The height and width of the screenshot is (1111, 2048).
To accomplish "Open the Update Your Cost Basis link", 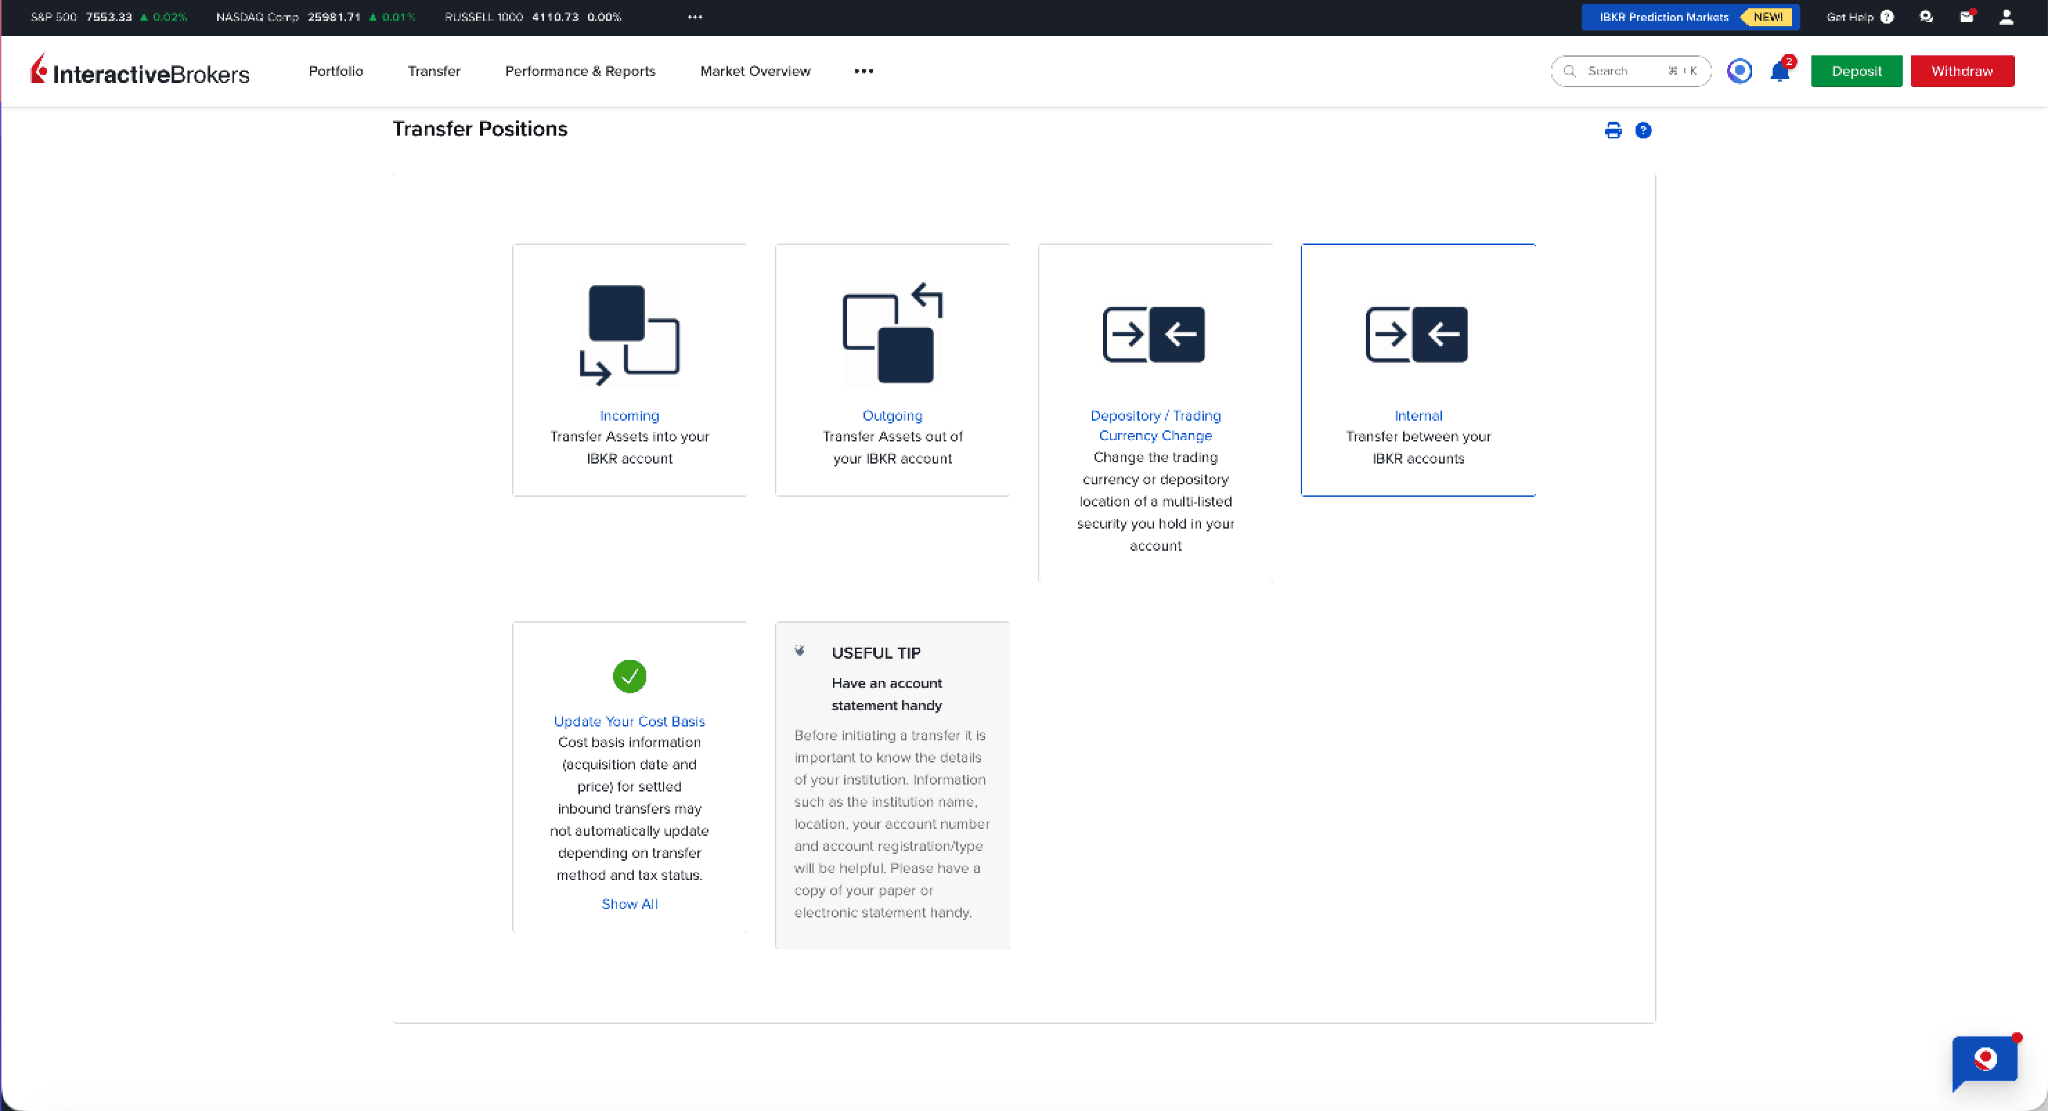I will point(630,721).
